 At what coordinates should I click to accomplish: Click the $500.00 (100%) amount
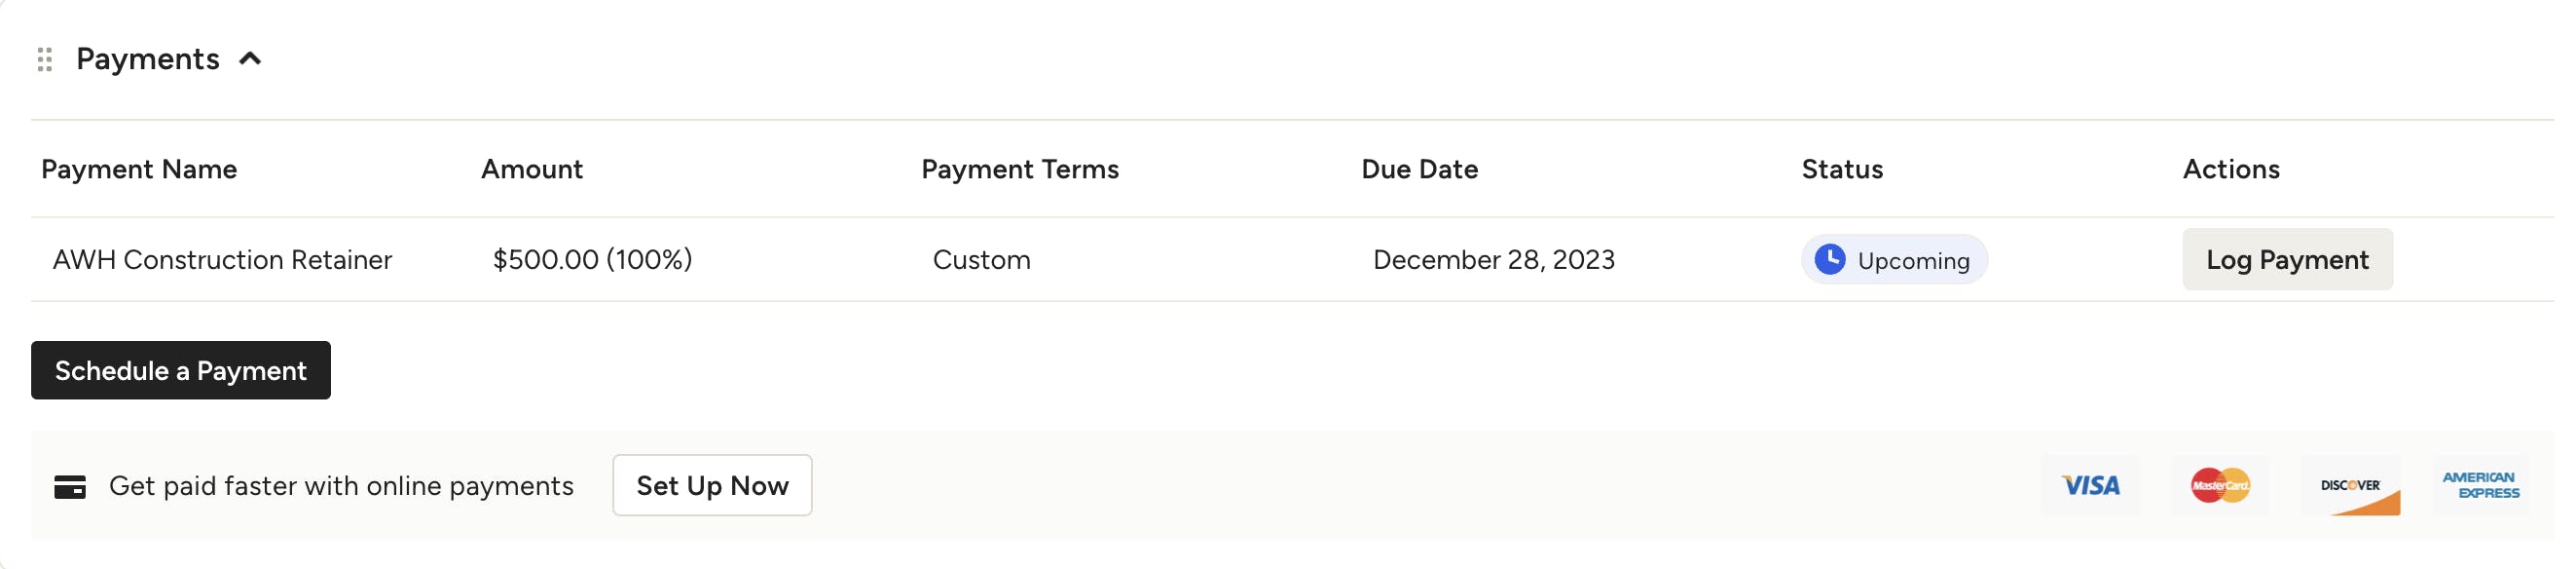[x=592, y=260]
